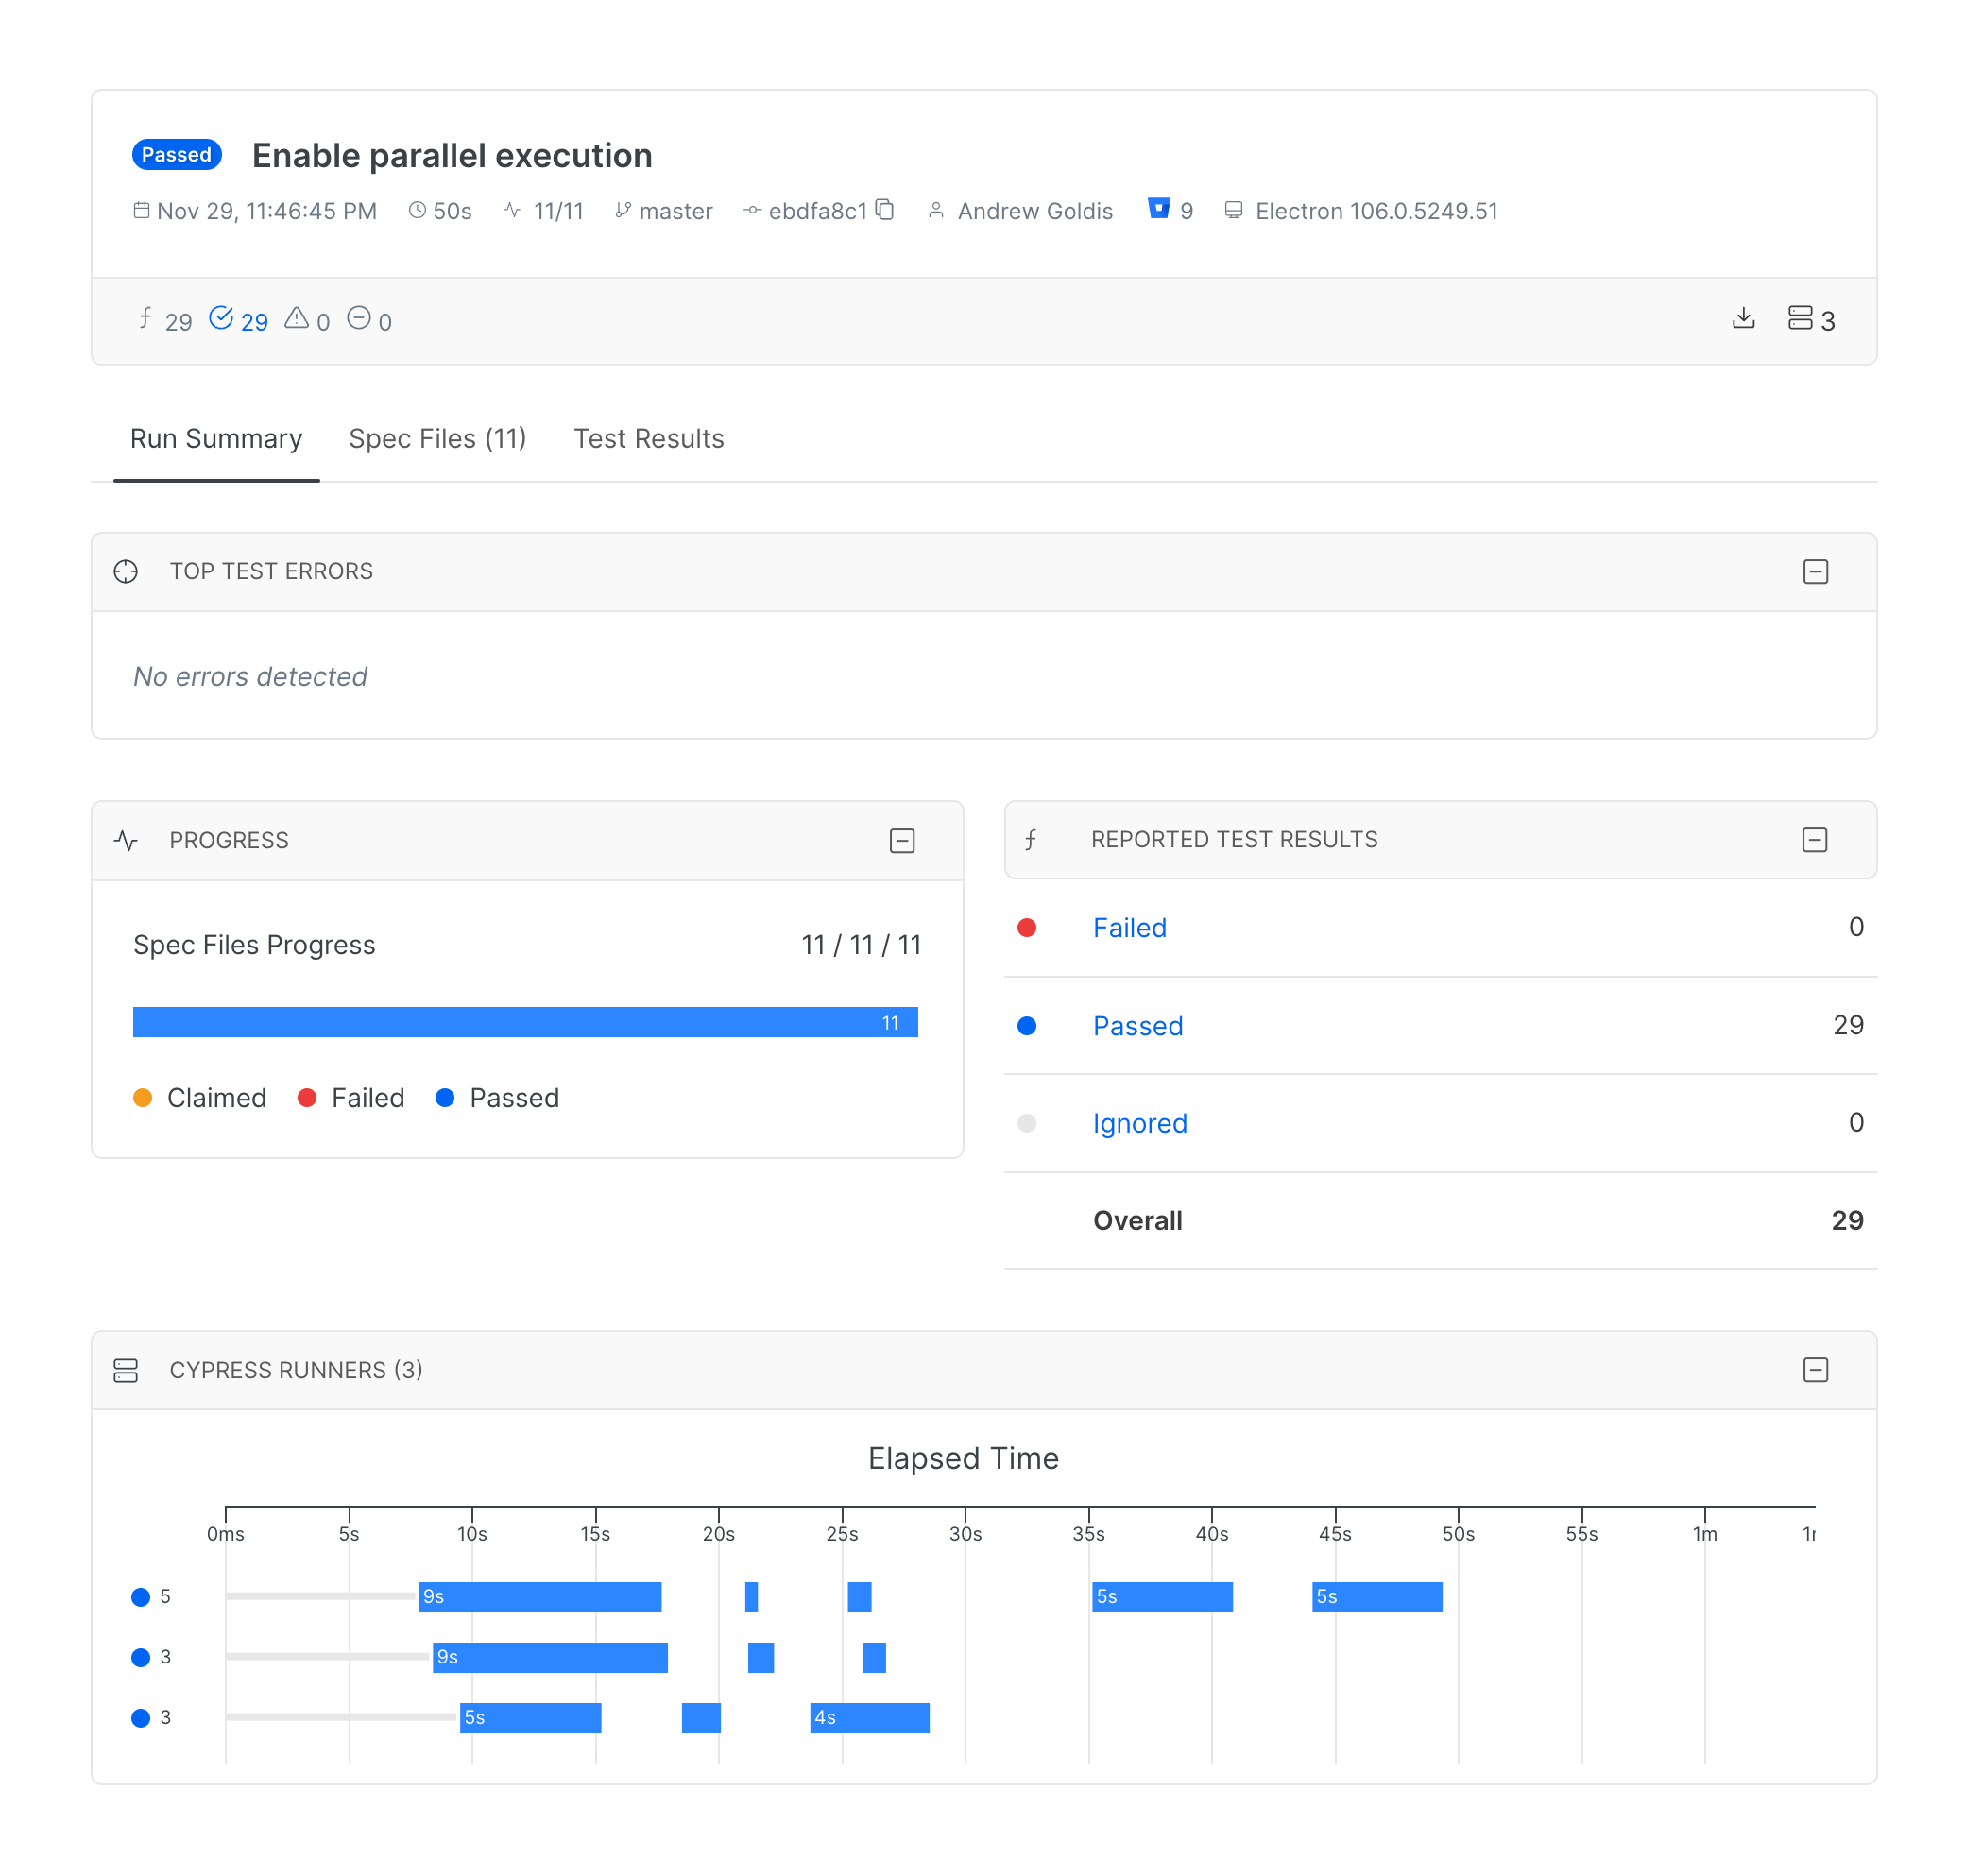The width and height of the screenshot is (1965, 1876).
Task: Click the blue spec files progress bar
Action: pyautogui.click(x=524, y=1021)
